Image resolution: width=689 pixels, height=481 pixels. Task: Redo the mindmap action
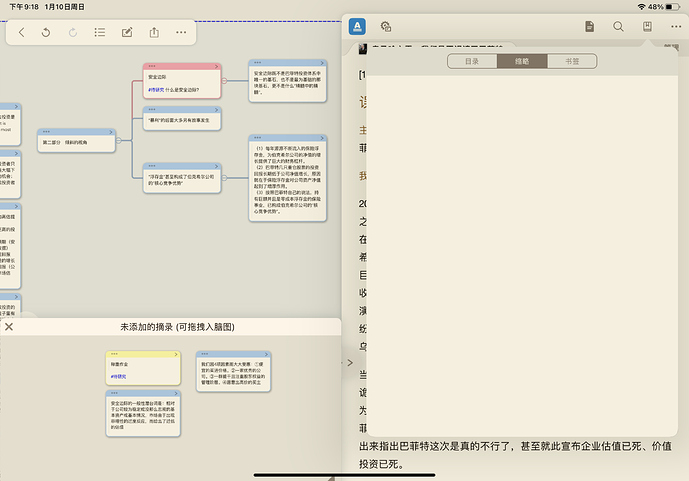73,32
